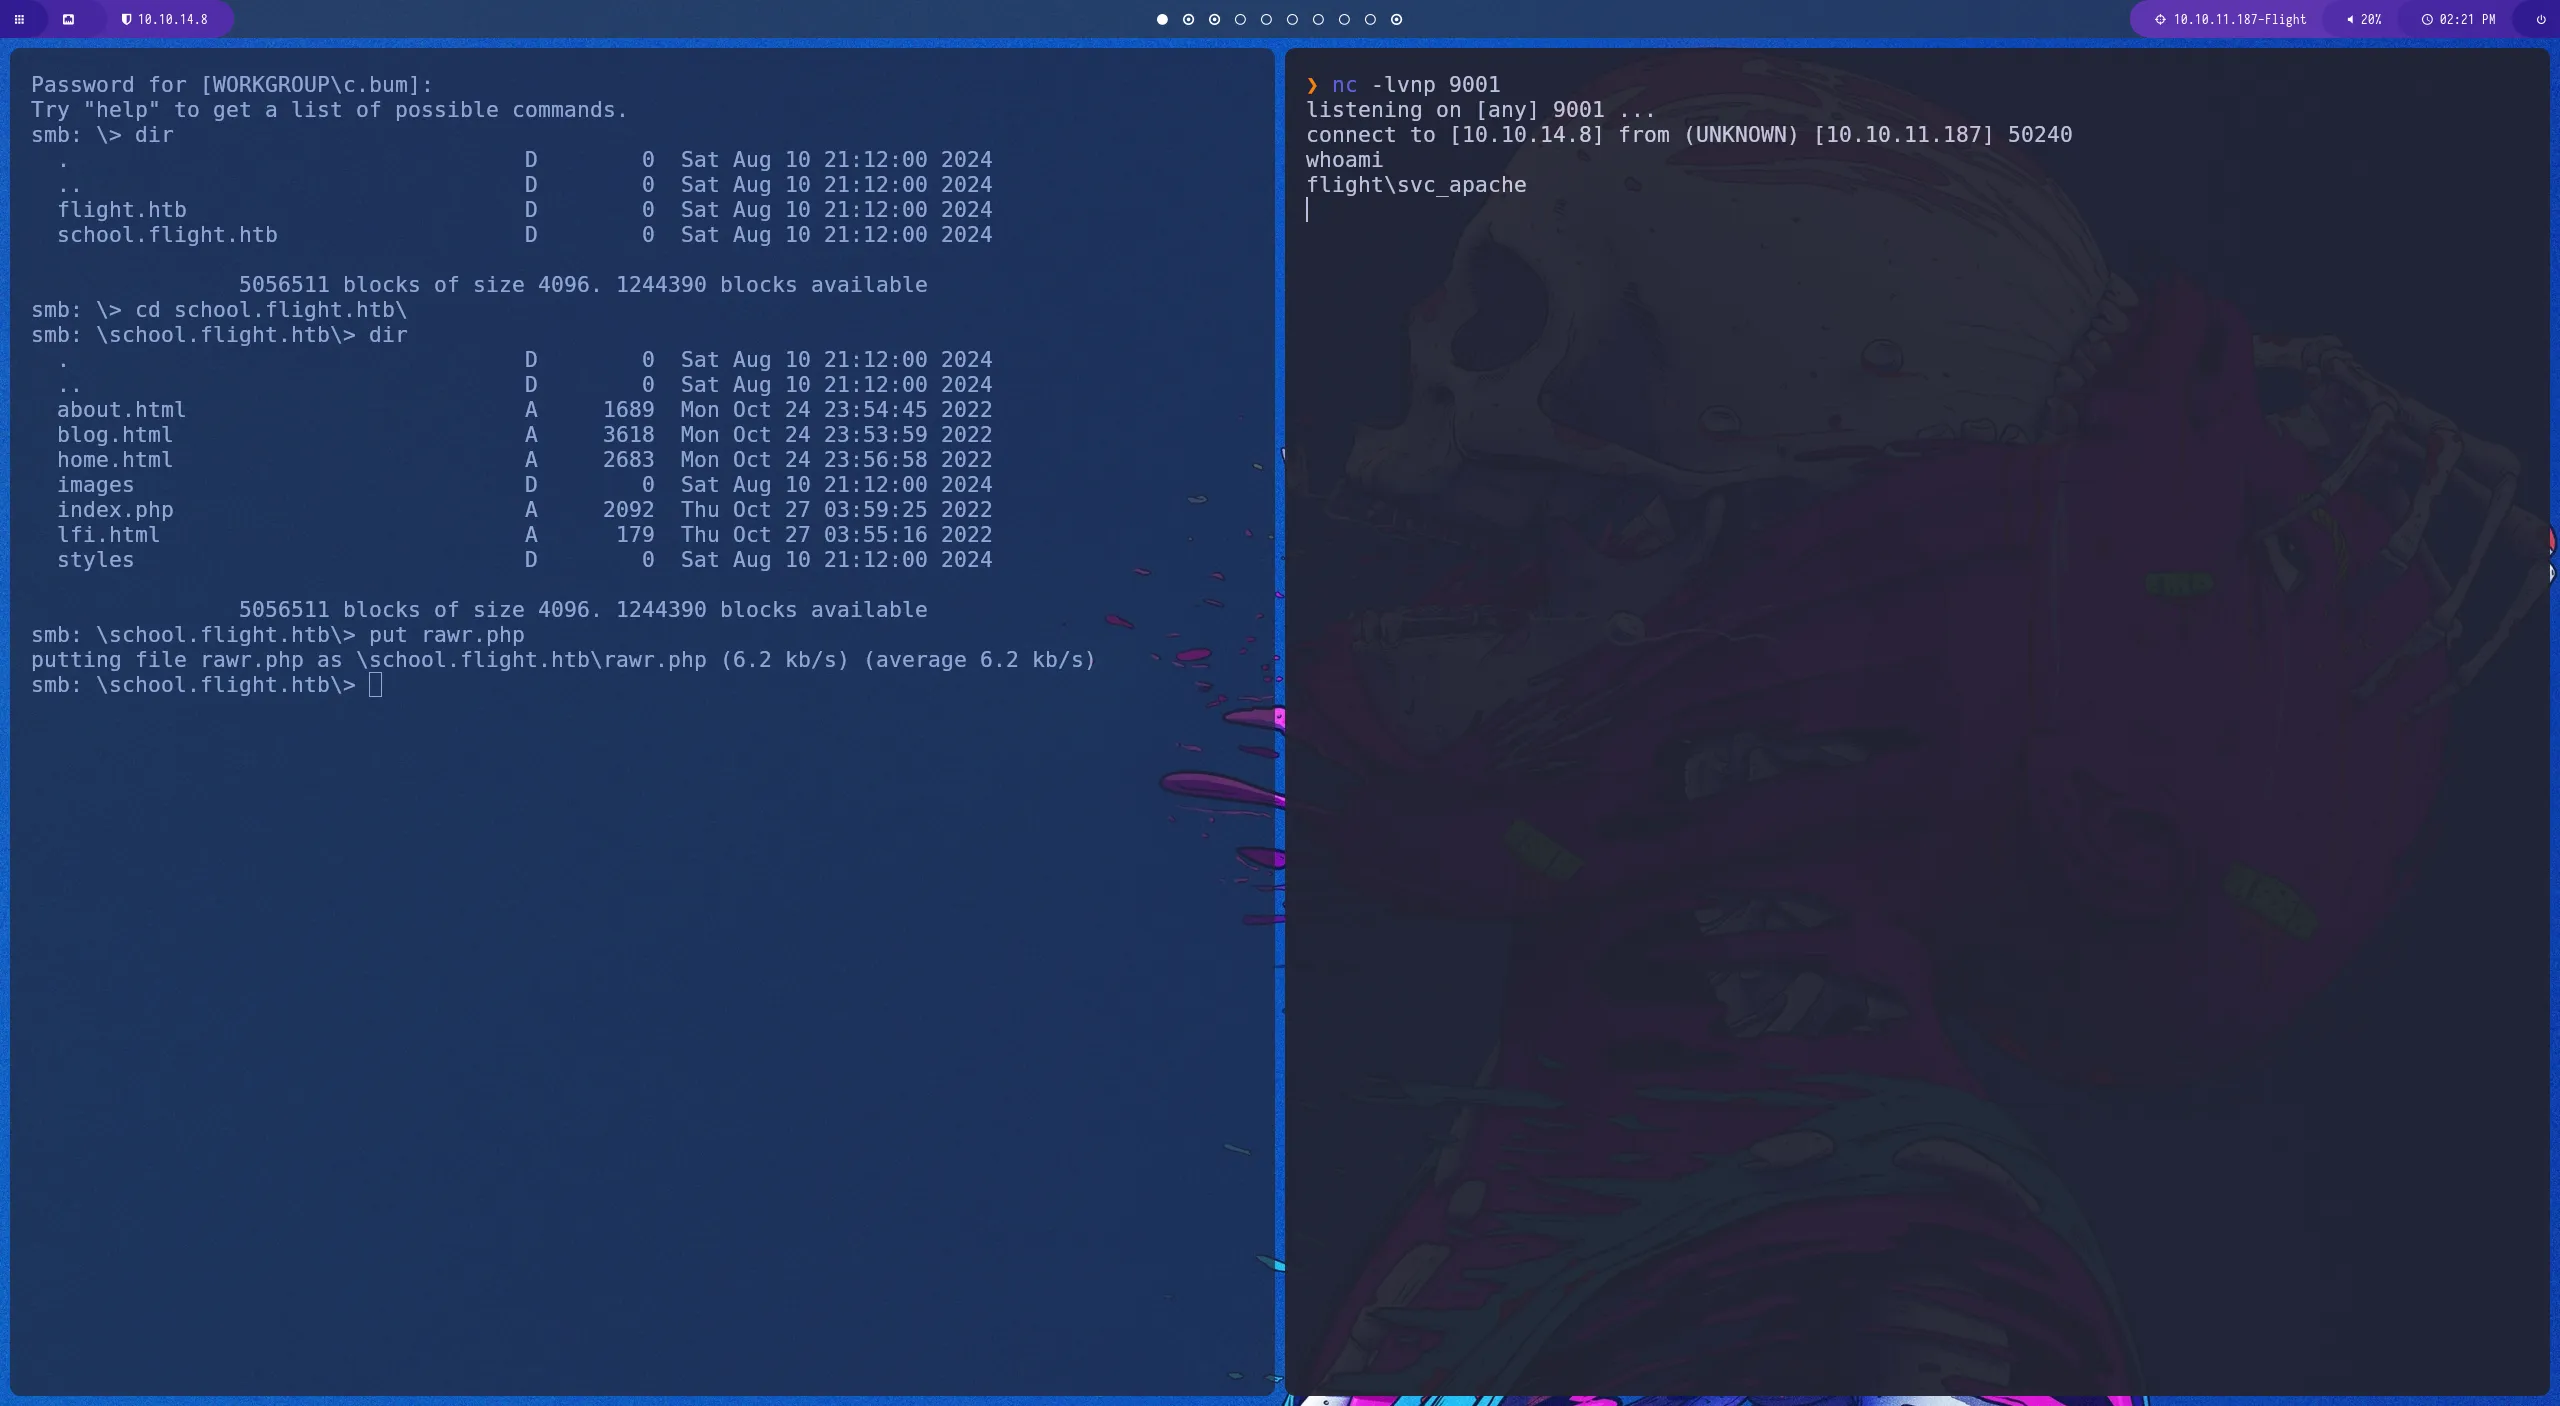Image resolution: width=2560 pixels, height=1406 pixels.
Task: Switch to the last workspace dot
Action: coord(1396,19)
